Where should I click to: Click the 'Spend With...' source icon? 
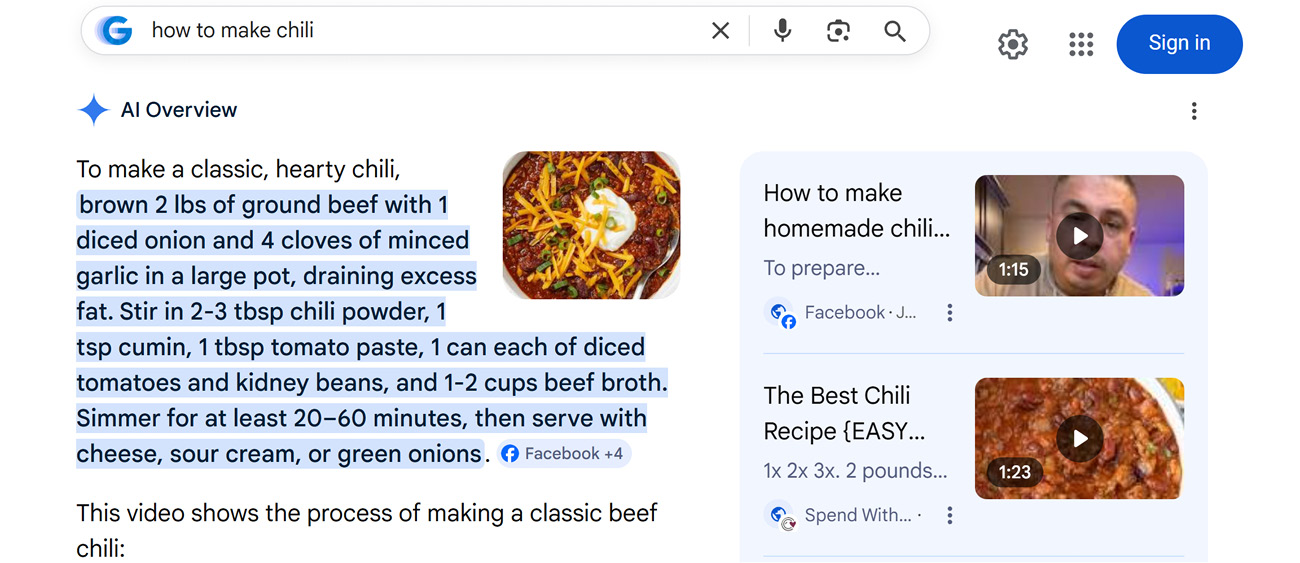click(x=780, y=516)
